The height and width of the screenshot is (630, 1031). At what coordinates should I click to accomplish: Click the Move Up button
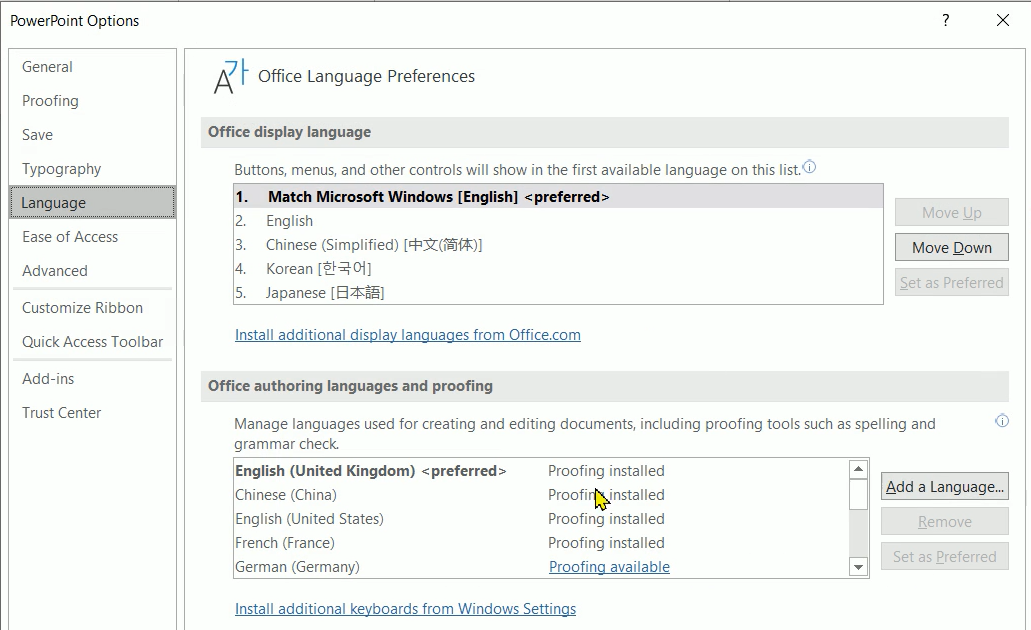(x=951, y=212)
